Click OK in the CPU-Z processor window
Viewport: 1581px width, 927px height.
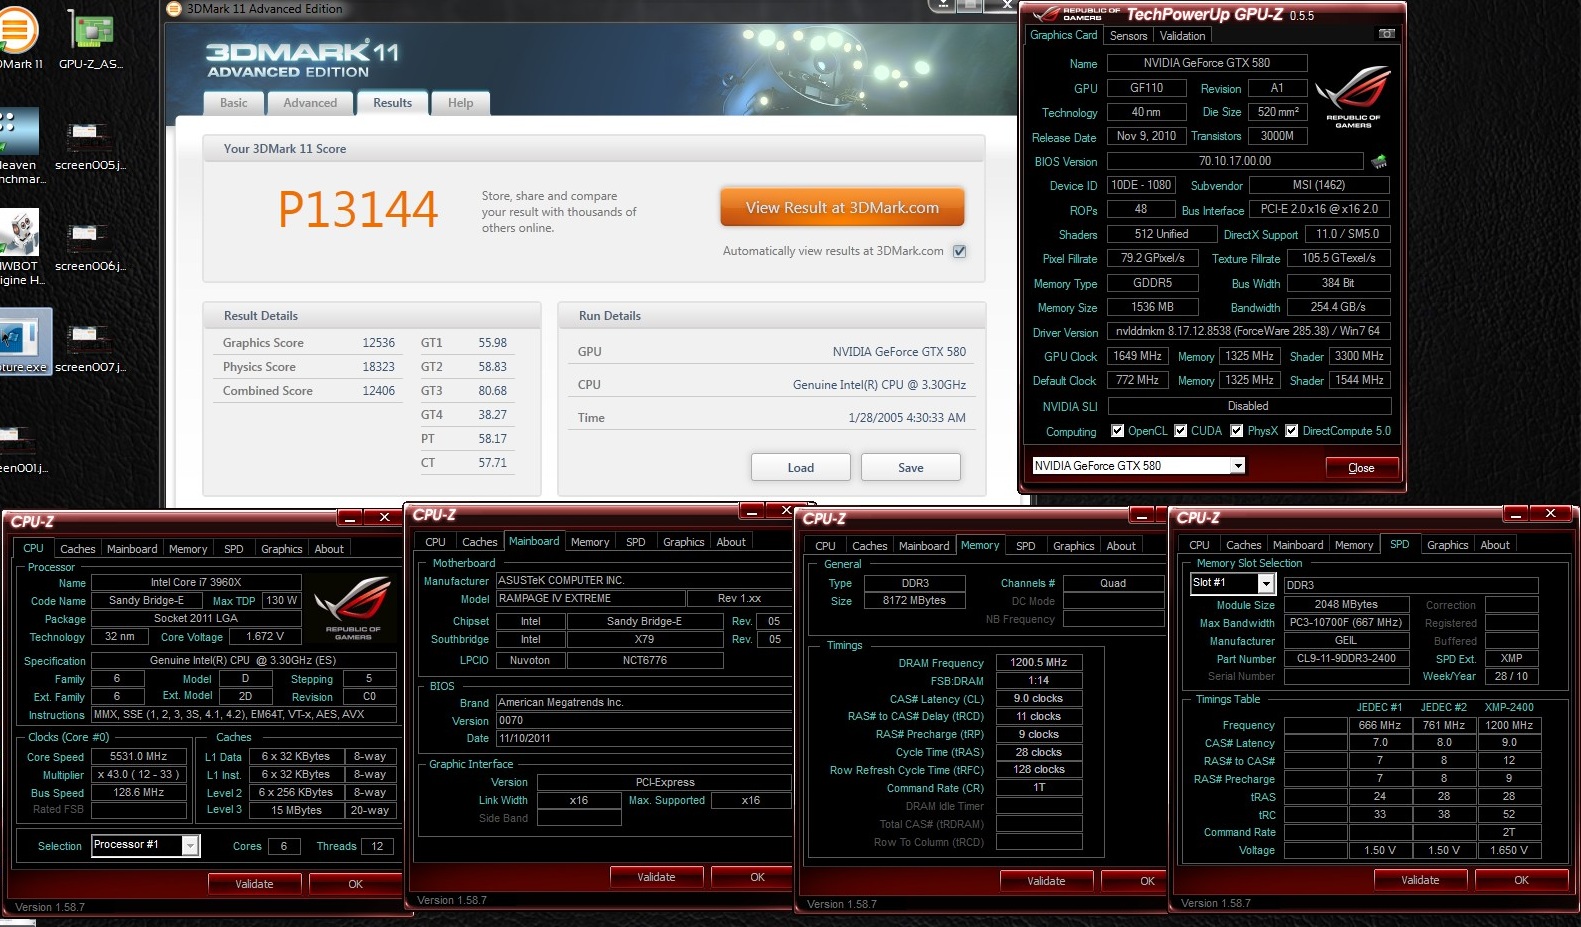click(x=356, y=884)
